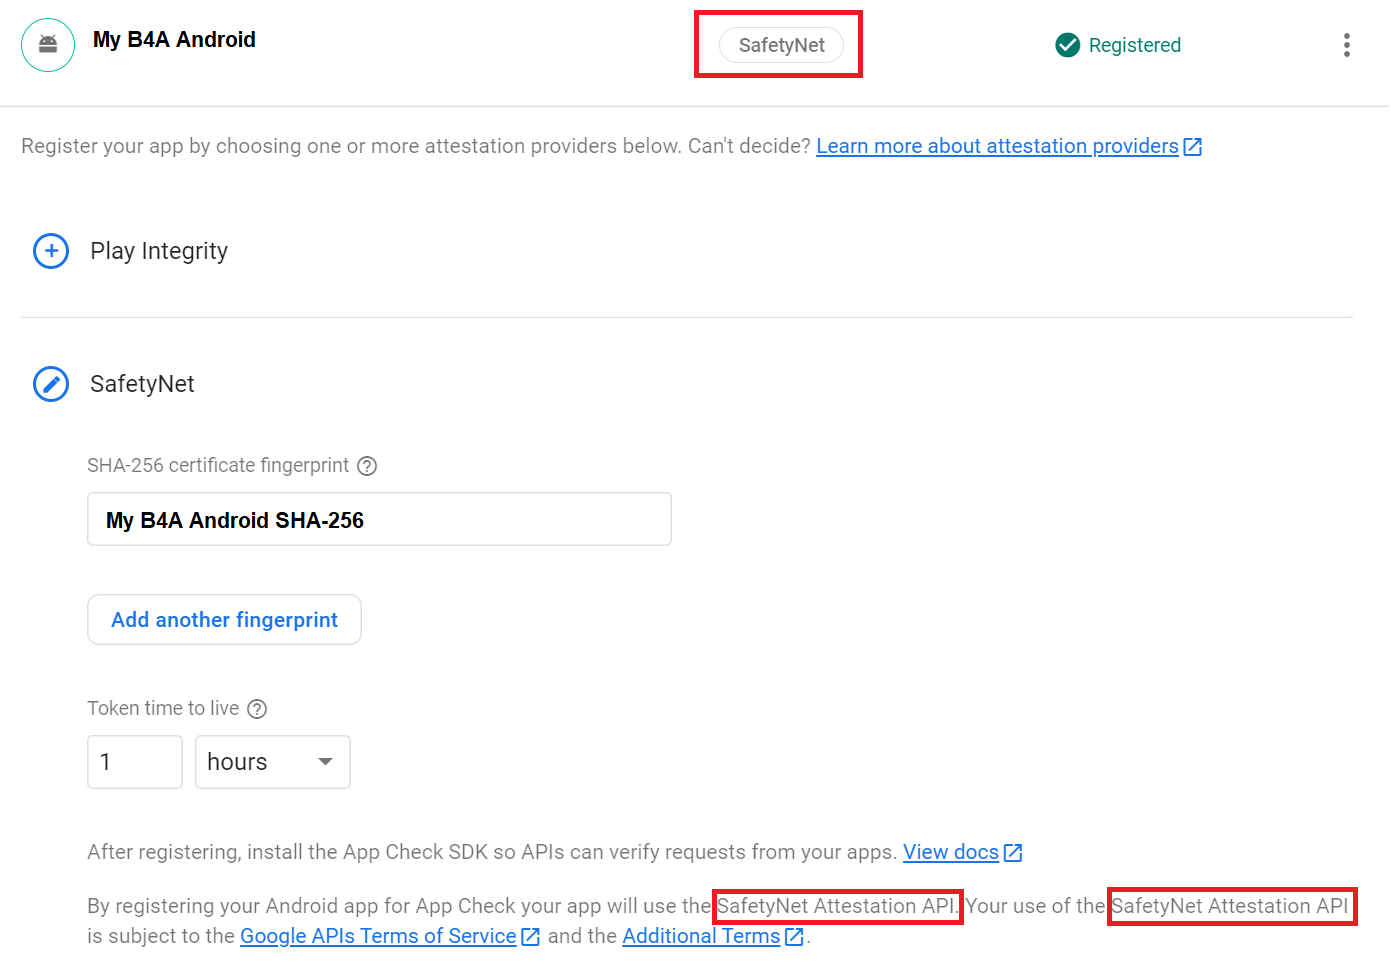The width and height of the screenshot is (1391, 969).
Task: Expand Play Integrity with plus icon
Action: point(51,251)
